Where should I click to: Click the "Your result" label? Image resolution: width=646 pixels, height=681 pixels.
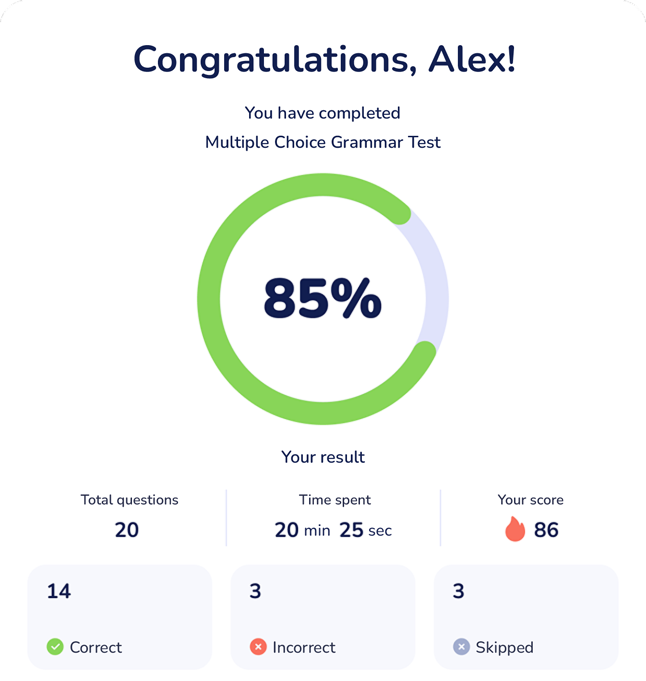click(323, 457)
